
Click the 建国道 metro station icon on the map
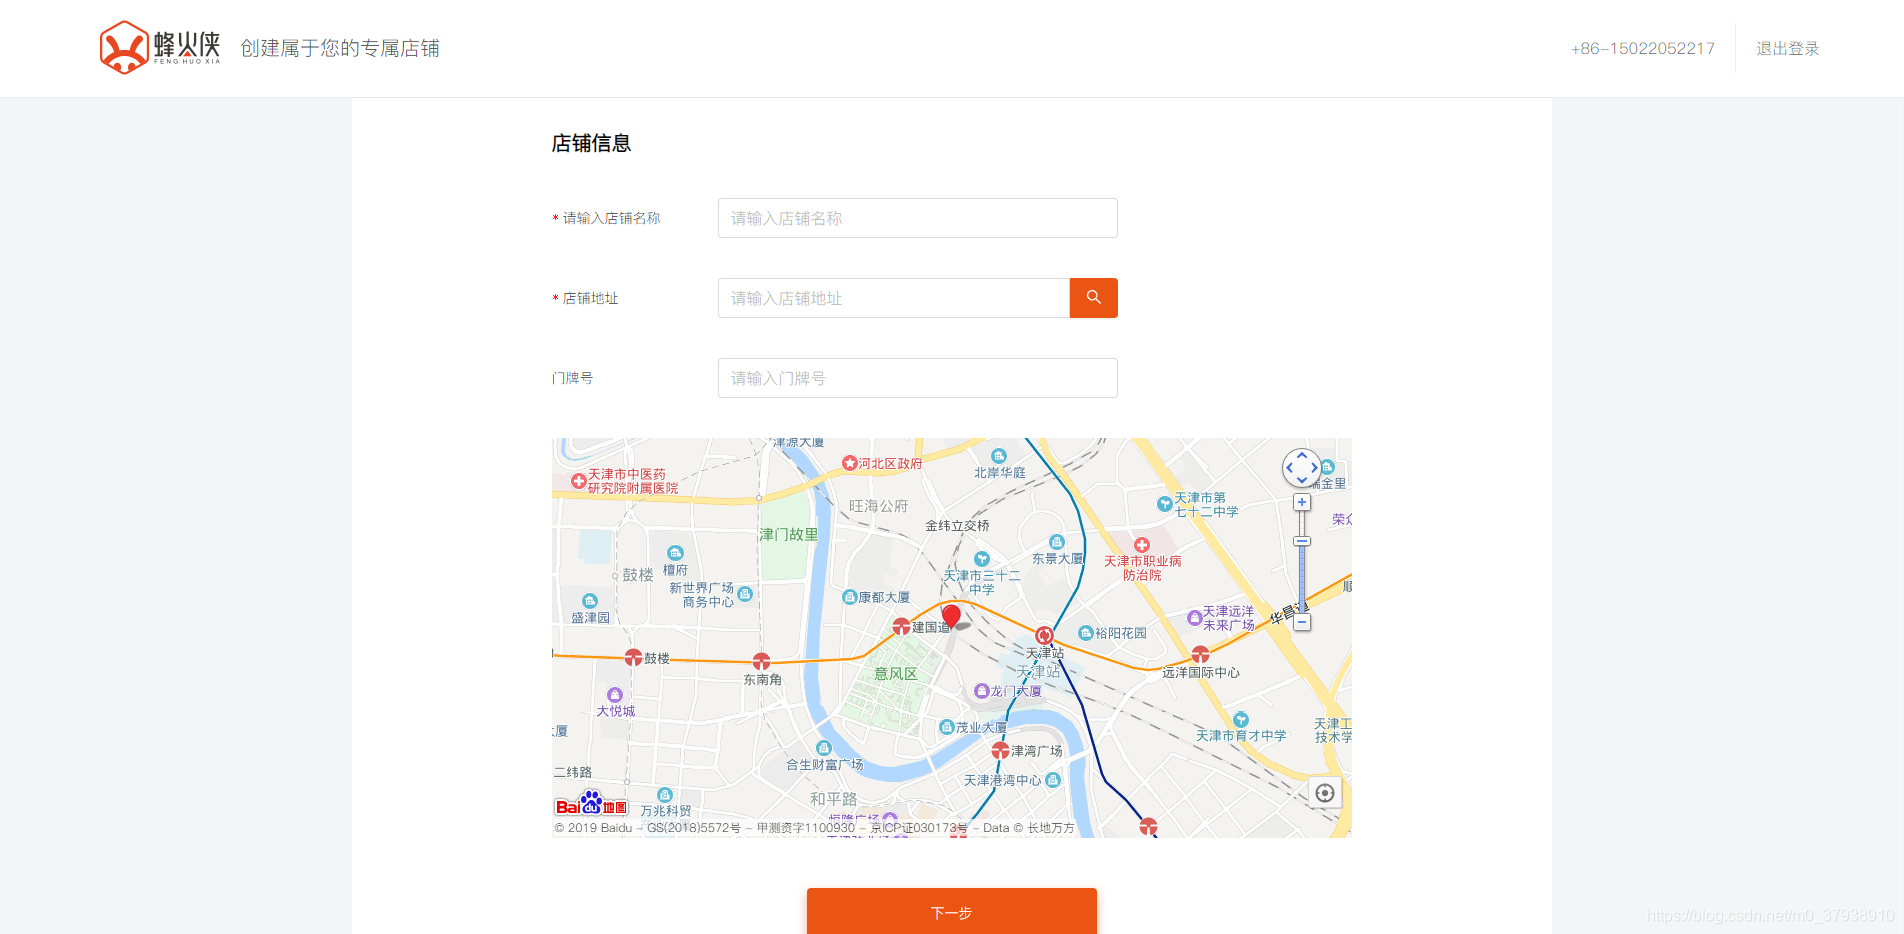coord(900,628)
